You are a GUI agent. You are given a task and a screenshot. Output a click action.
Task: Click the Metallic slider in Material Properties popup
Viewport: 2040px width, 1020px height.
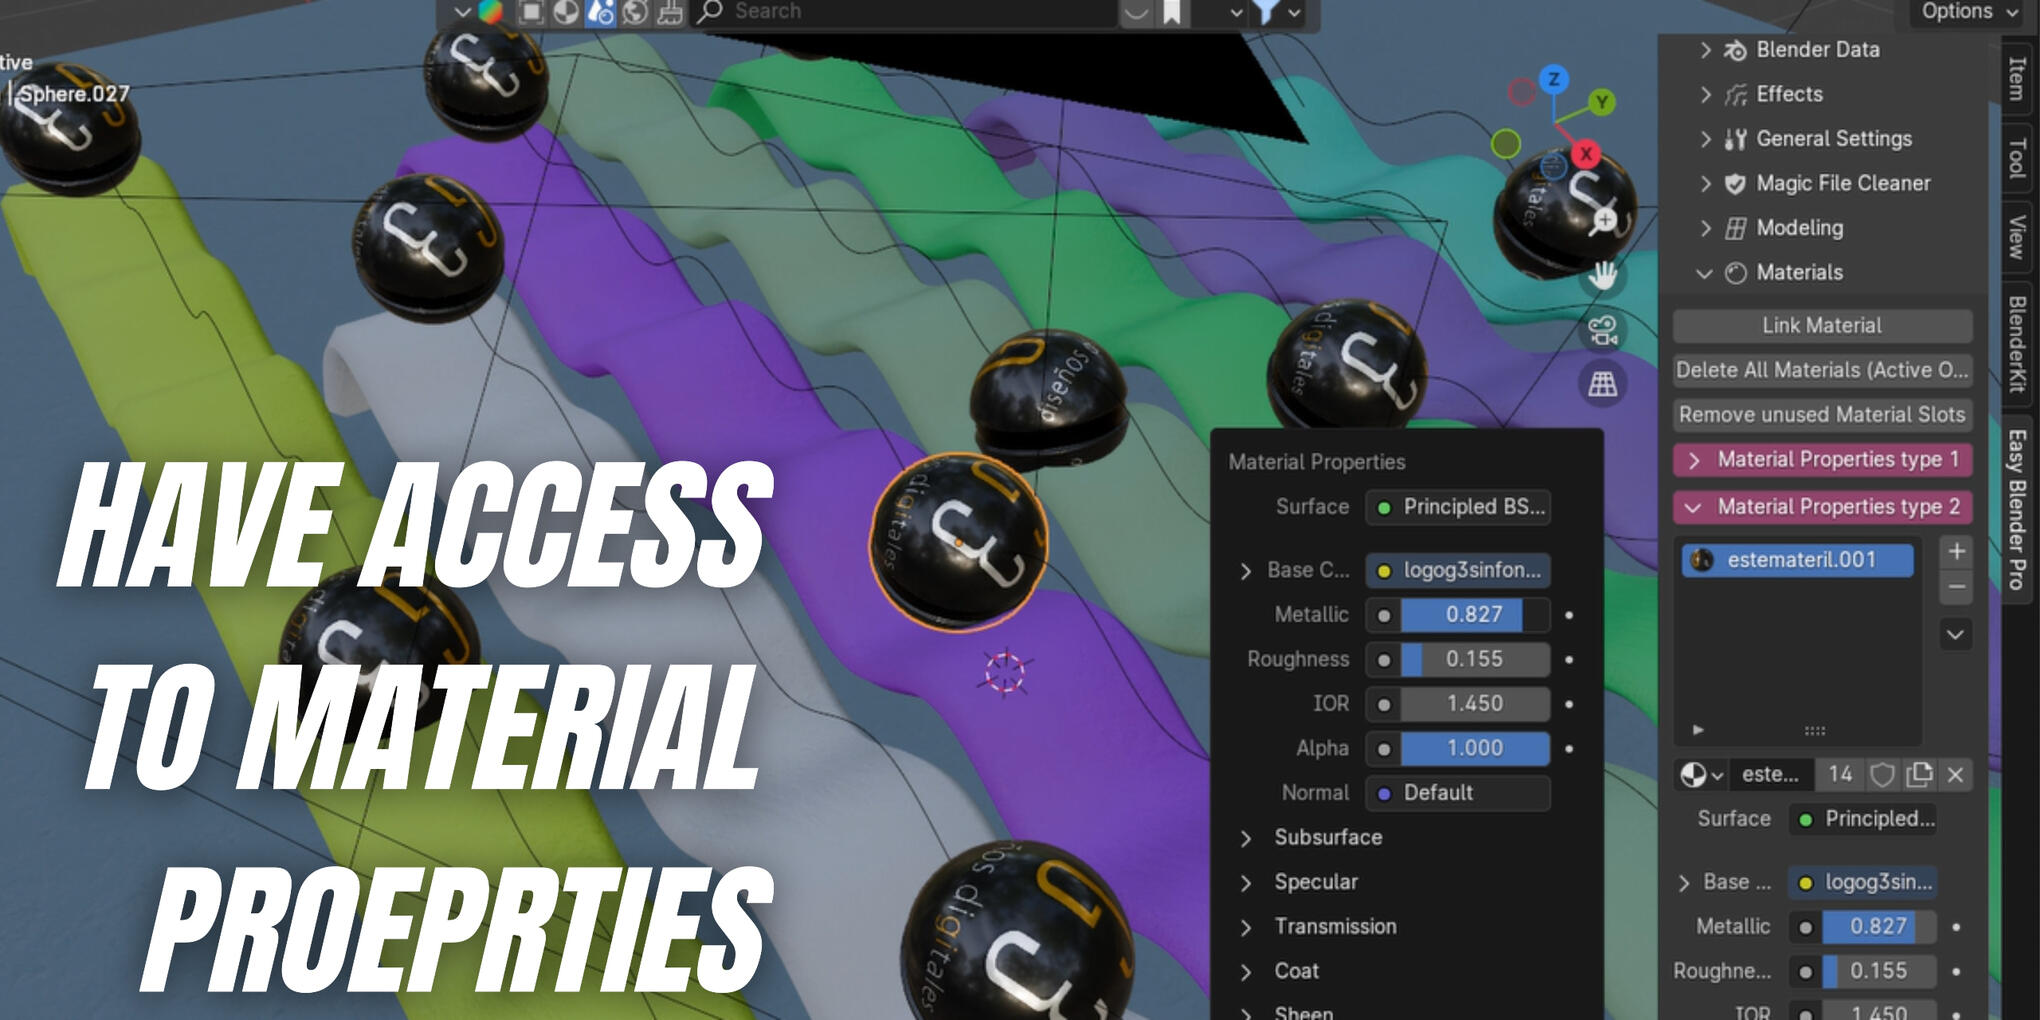point(1474,615)
